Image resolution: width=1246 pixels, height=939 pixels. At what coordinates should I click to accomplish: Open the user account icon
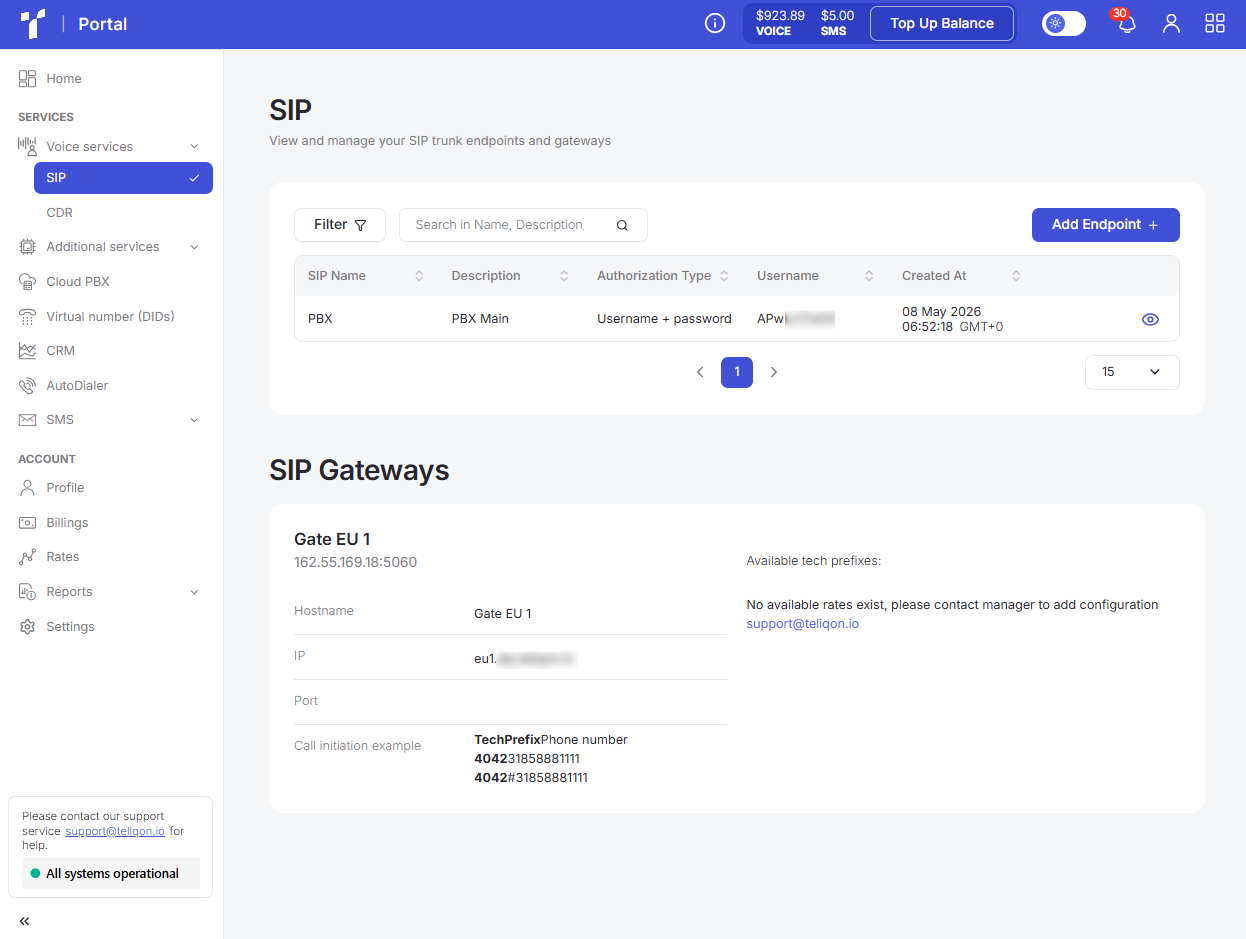(x=1171, y=24)
